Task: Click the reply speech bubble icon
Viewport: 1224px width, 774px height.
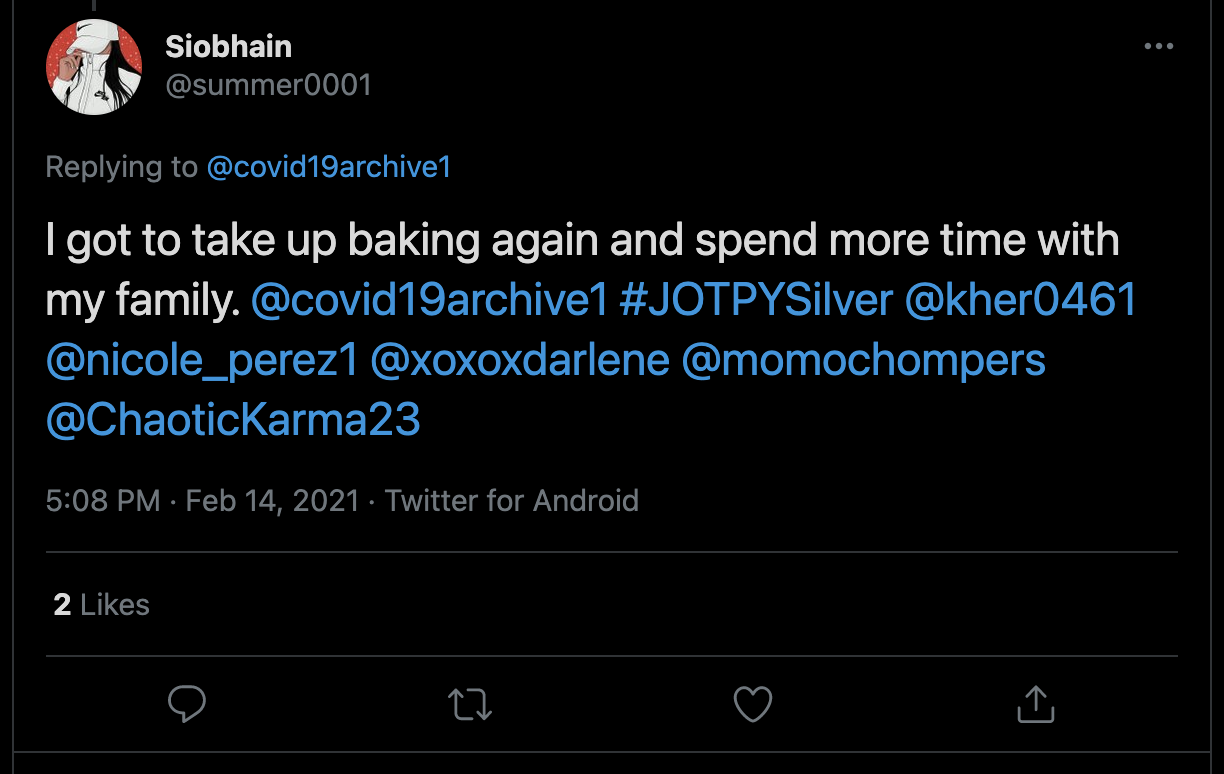Action: tap(187, 704)
